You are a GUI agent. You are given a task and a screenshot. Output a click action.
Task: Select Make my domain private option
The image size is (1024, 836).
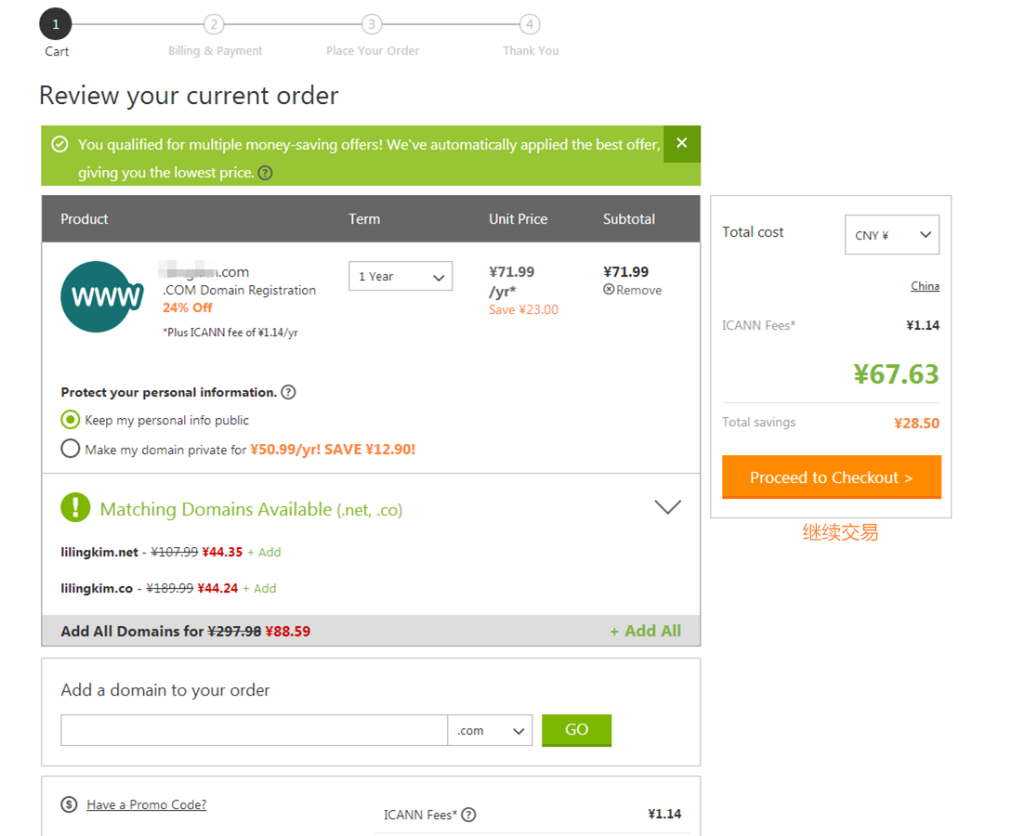pyautogui.click(x=70, y=449)
